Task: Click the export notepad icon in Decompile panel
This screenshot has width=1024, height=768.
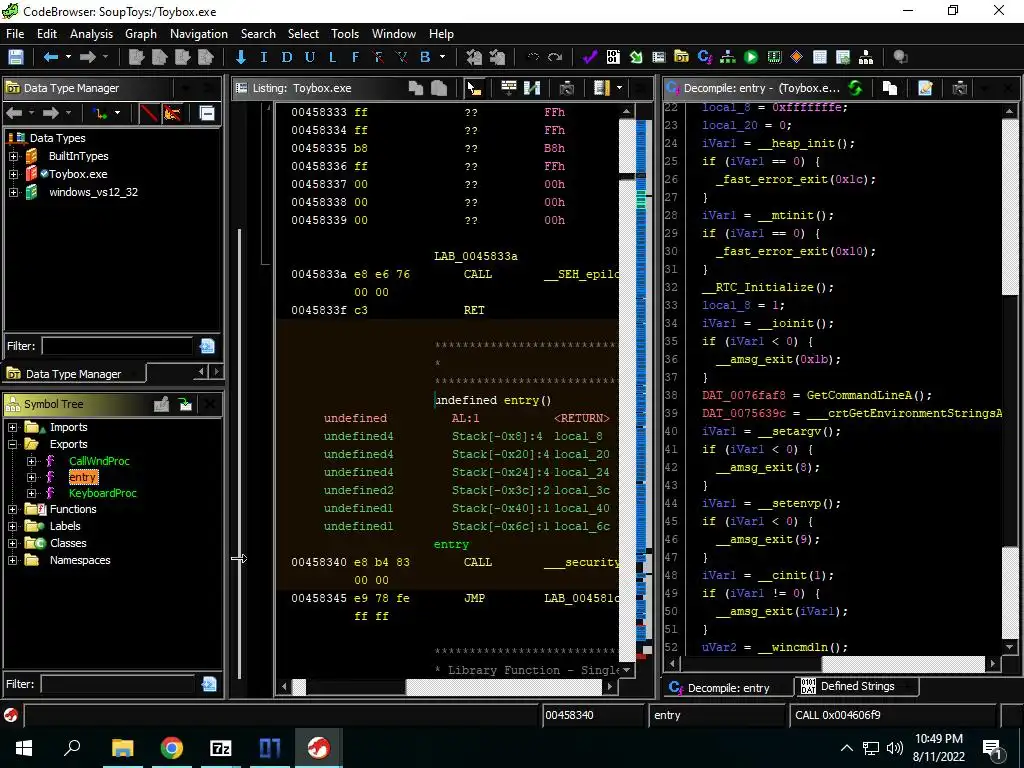Action: (x=925, y=88)
